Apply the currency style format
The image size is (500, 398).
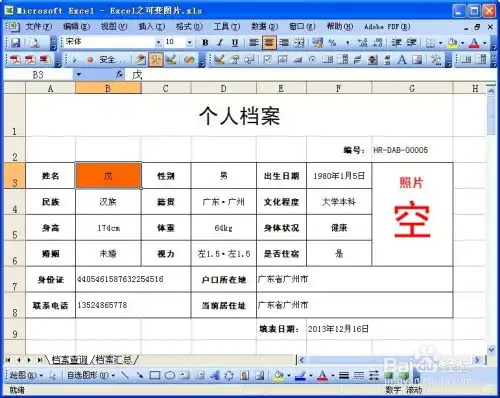pyautogui.click(x=318, y=43)
